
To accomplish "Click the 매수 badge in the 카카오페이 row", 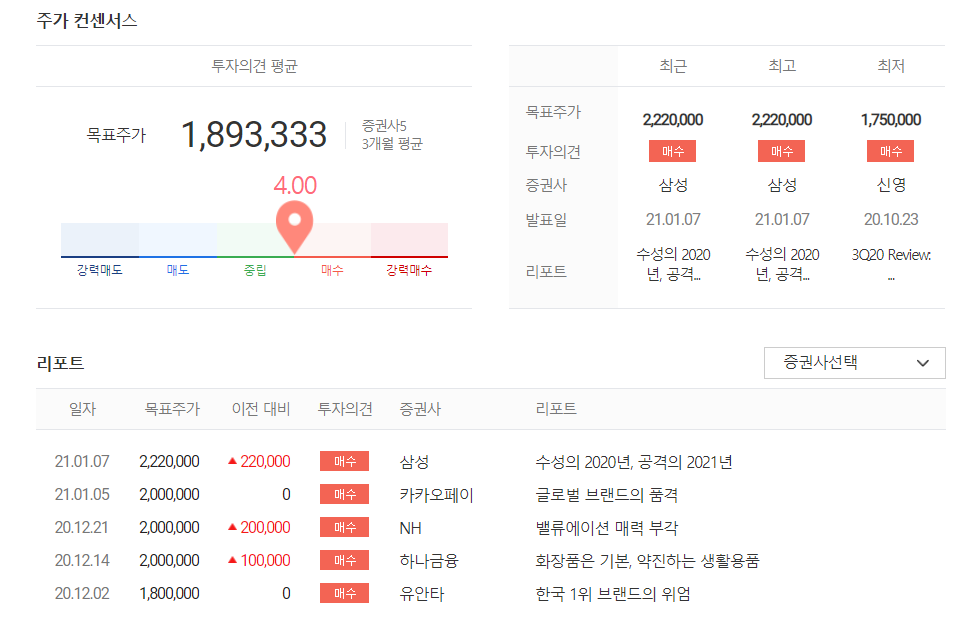I will coord(345,494).
